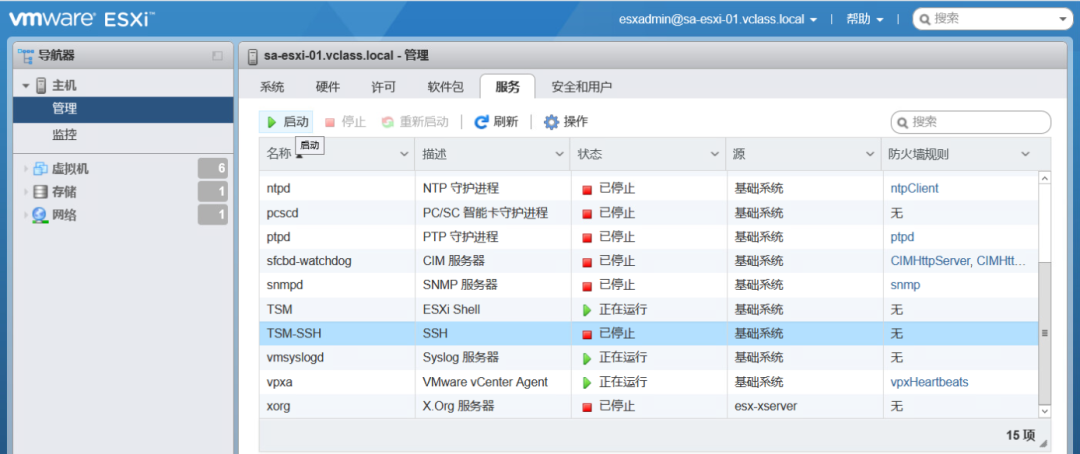Expand the 存储 tree node
1080x454 pixels.
pyautogui.click(x=27, y=192)
